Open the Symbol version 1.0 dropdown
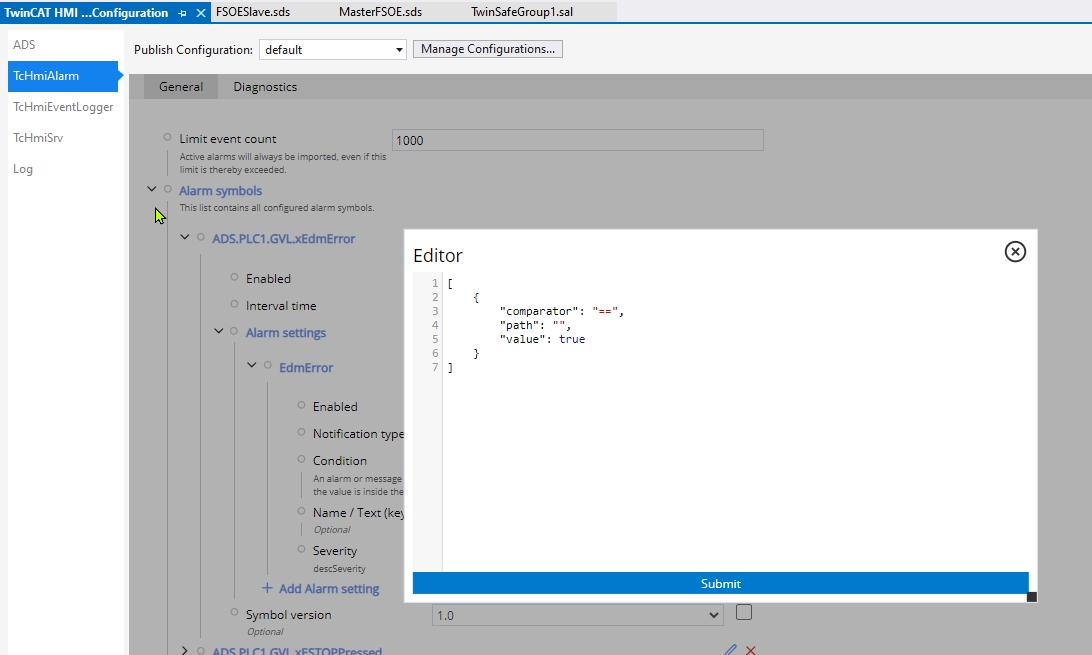This screenshot has height=655, width=1092. [x=577, y=615]
